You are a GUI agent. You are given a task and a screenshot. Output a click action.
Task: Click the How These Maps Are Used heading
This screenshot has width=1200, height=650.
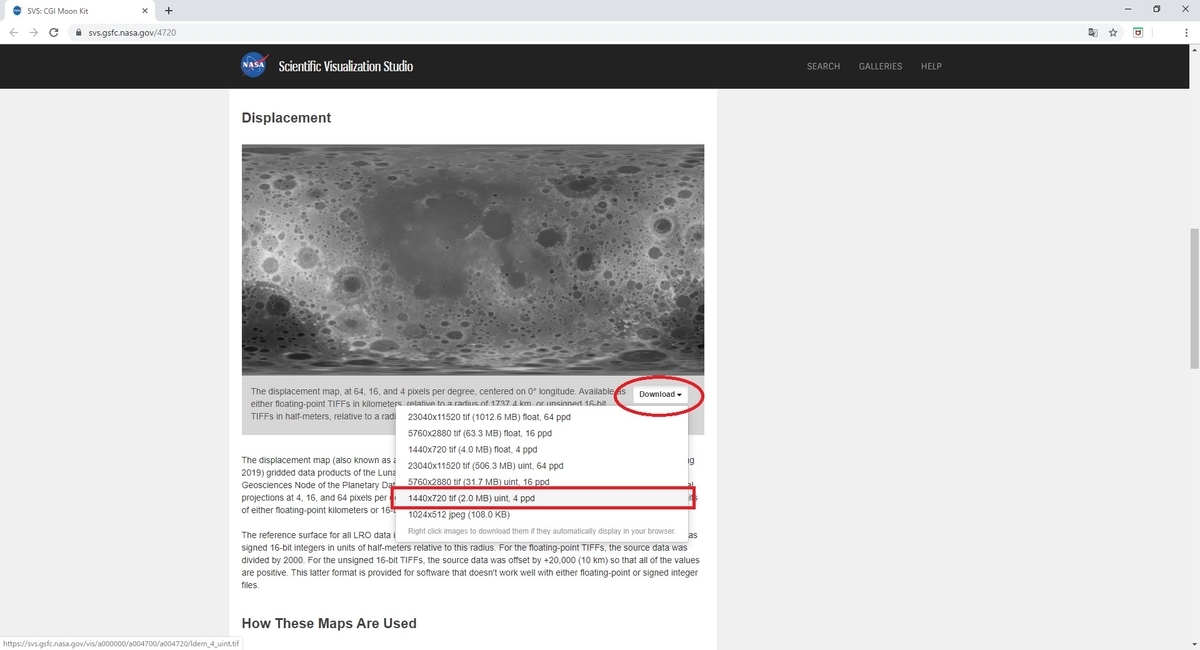329,623
